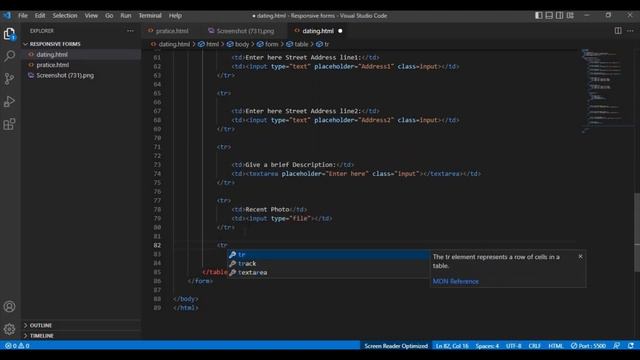This screenshot has width=640, height=360.
Task: Open the MDN Reference link
Action: coord(456,281)
